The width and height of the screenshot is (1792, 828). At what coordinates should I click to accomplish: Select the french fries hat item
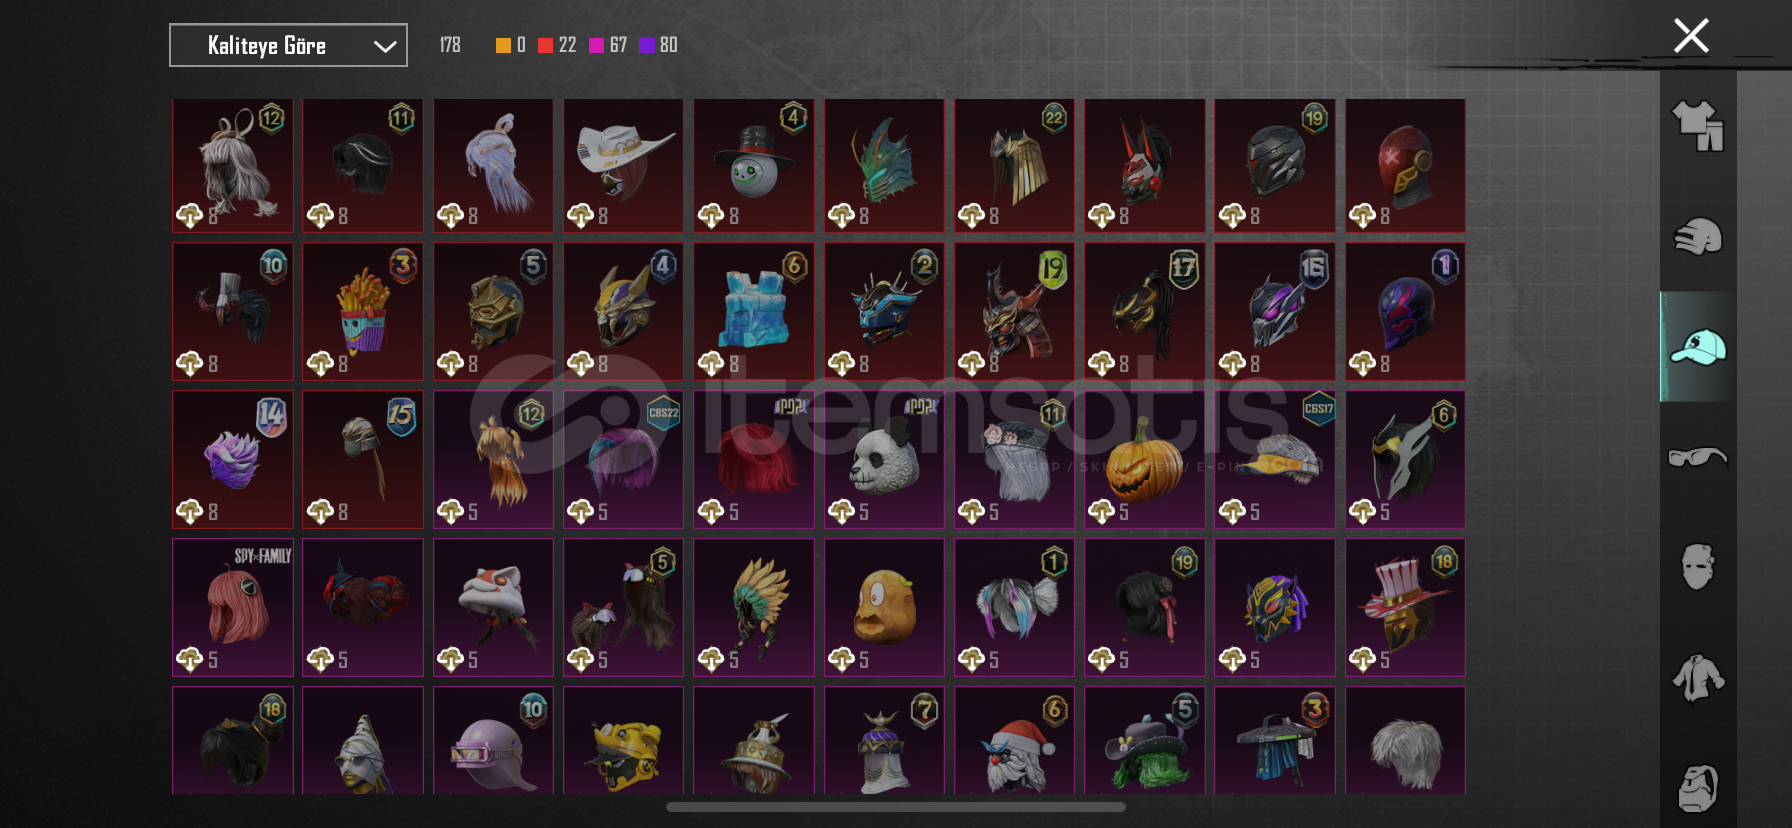[x=363, y=312]
